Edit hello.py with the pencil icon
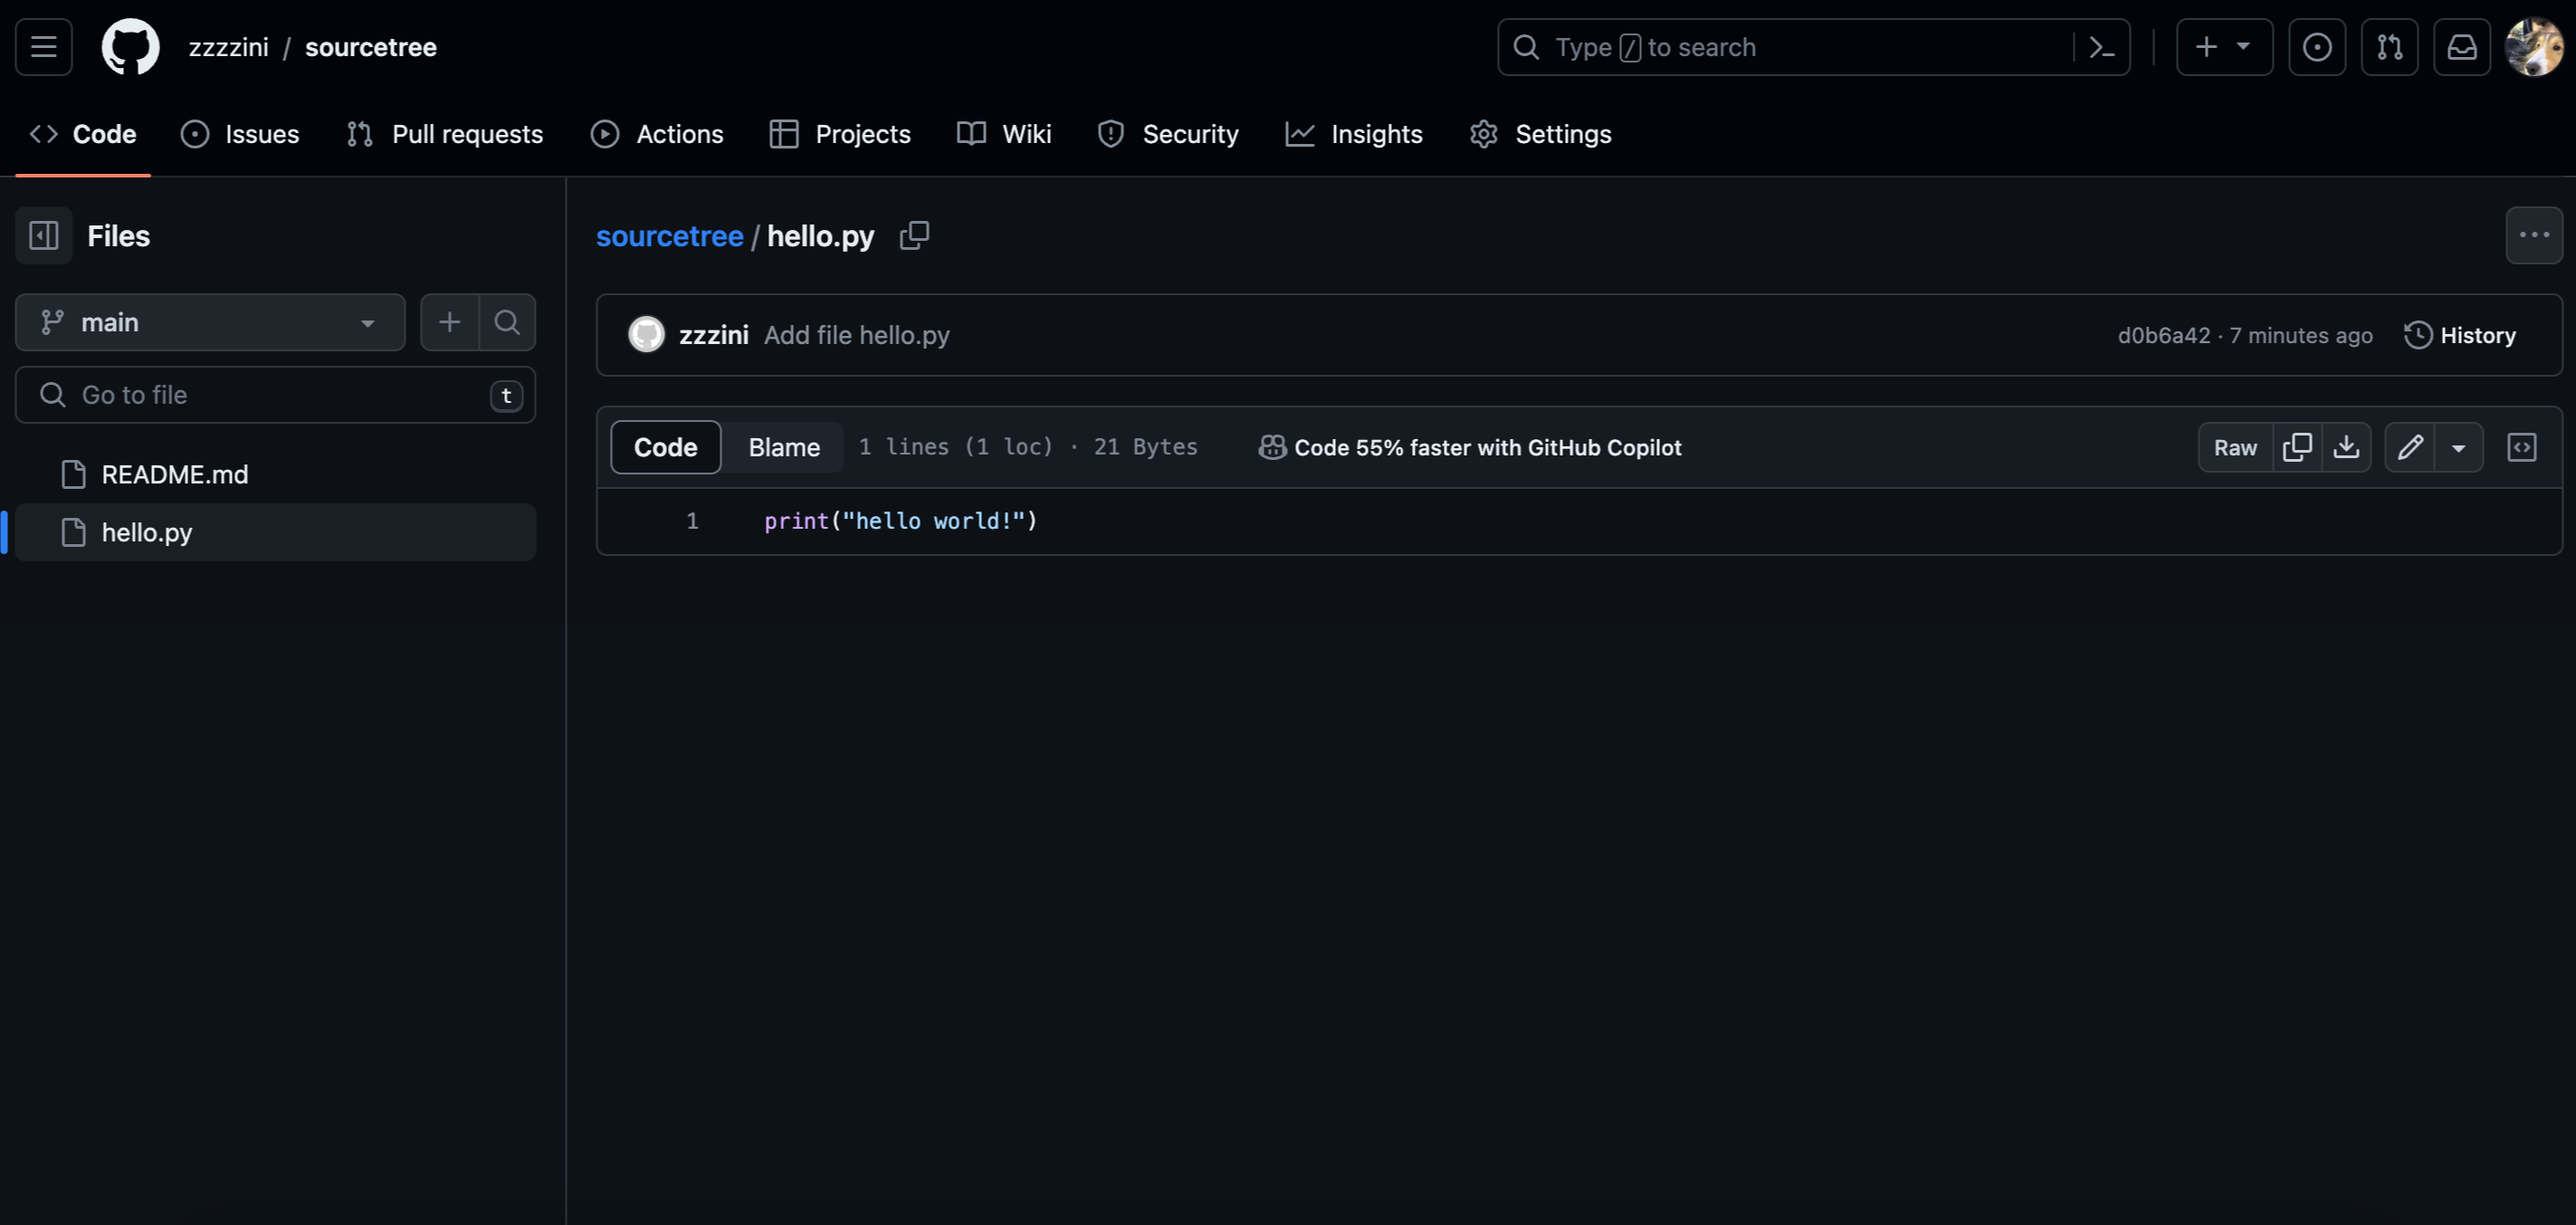 (2410, 447)
